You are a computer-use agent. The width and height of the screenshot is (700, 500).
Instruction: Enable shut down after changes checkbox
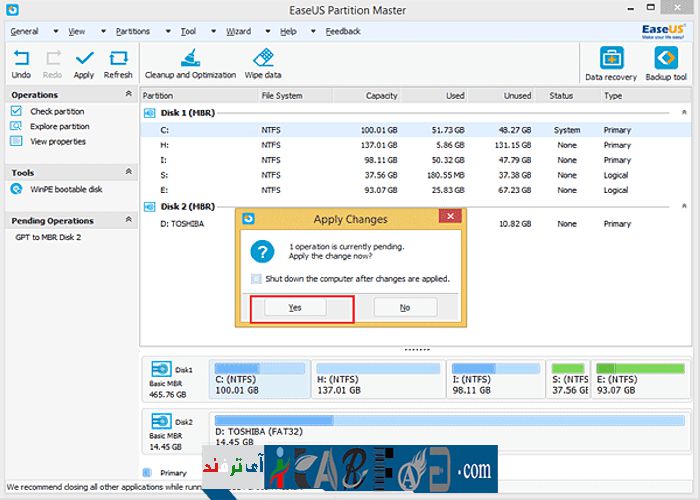click(x=257, y=279)
